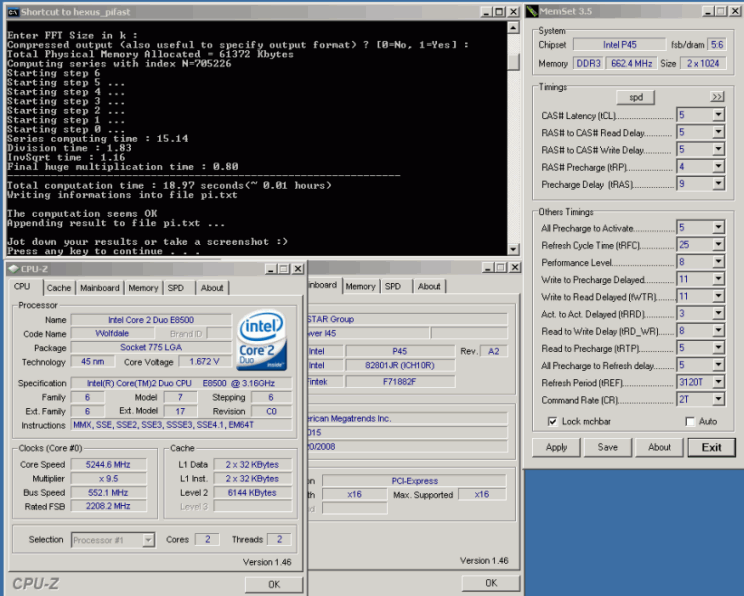Open About tab in the rear CPU-Z window

coord(429,286)
